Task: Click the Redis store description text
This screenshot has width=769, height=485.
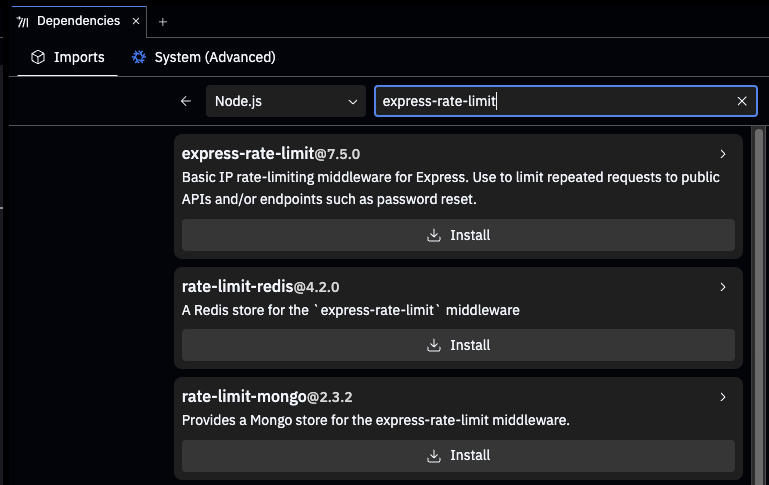Action: (351, 310)
